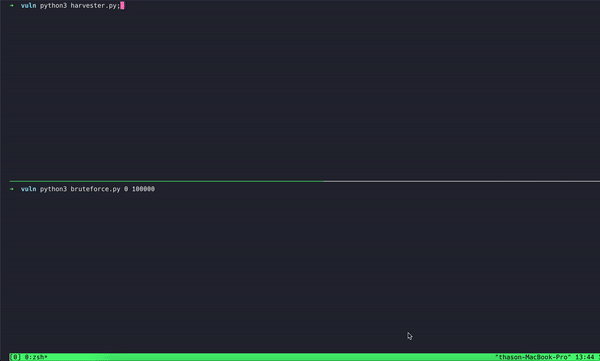
Task: Click the green segment of pane divider
Action: [x=166, y=181]
